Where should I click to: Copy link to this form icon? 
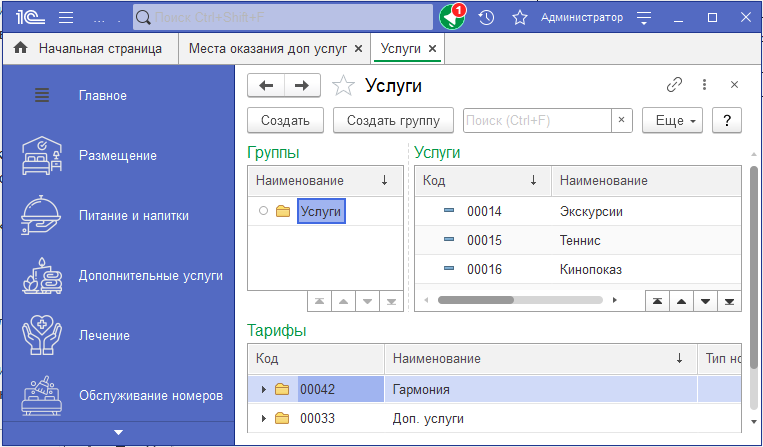pos(674,85)
